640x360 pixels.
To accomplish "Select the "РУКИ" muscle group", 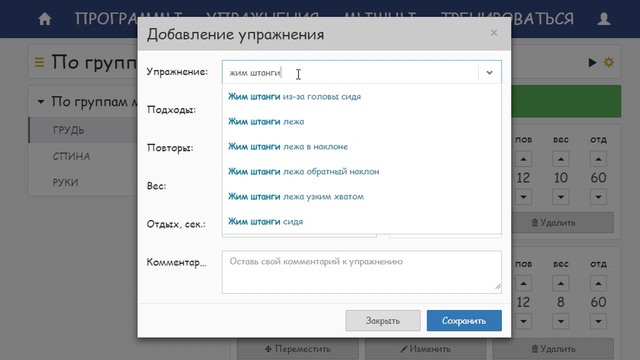I will 65,182.
